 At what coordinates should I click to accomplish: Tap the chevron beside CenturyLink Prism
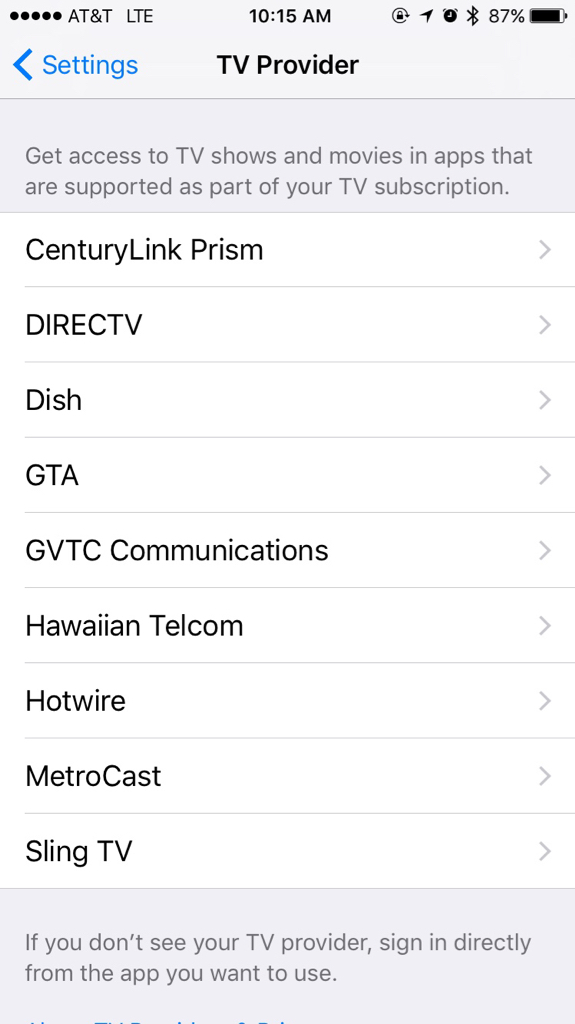(545, 249)
